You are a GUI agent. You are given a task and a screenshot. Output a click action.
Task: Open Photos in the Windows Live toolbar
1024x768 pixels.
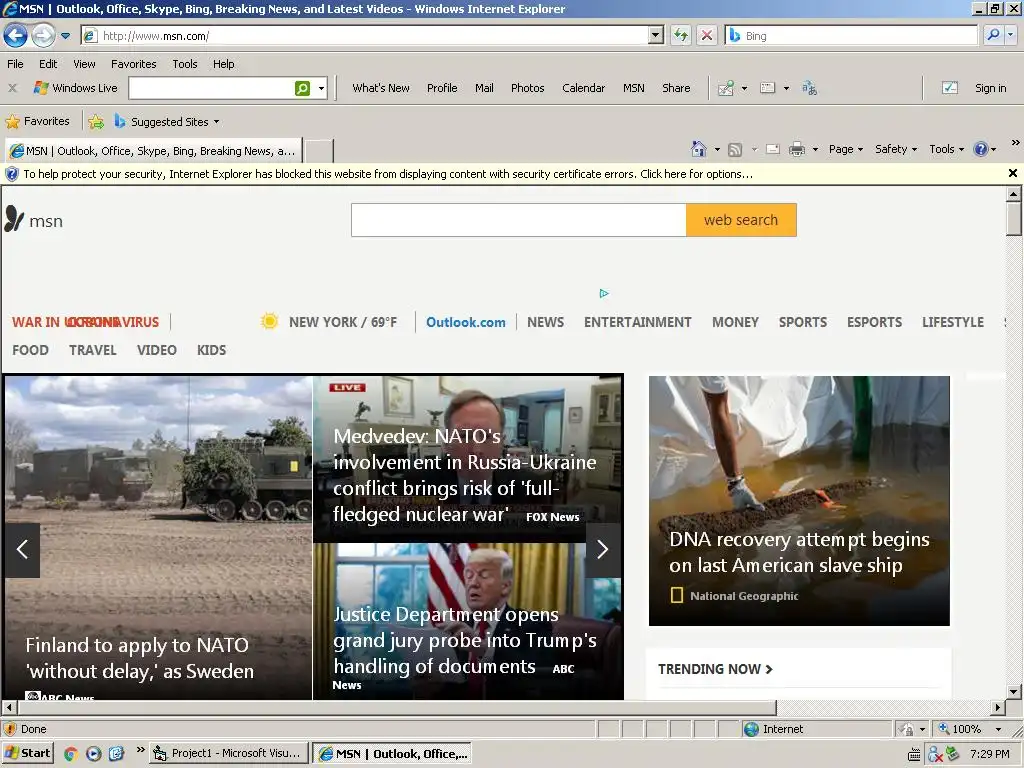[x=528, y=88]
